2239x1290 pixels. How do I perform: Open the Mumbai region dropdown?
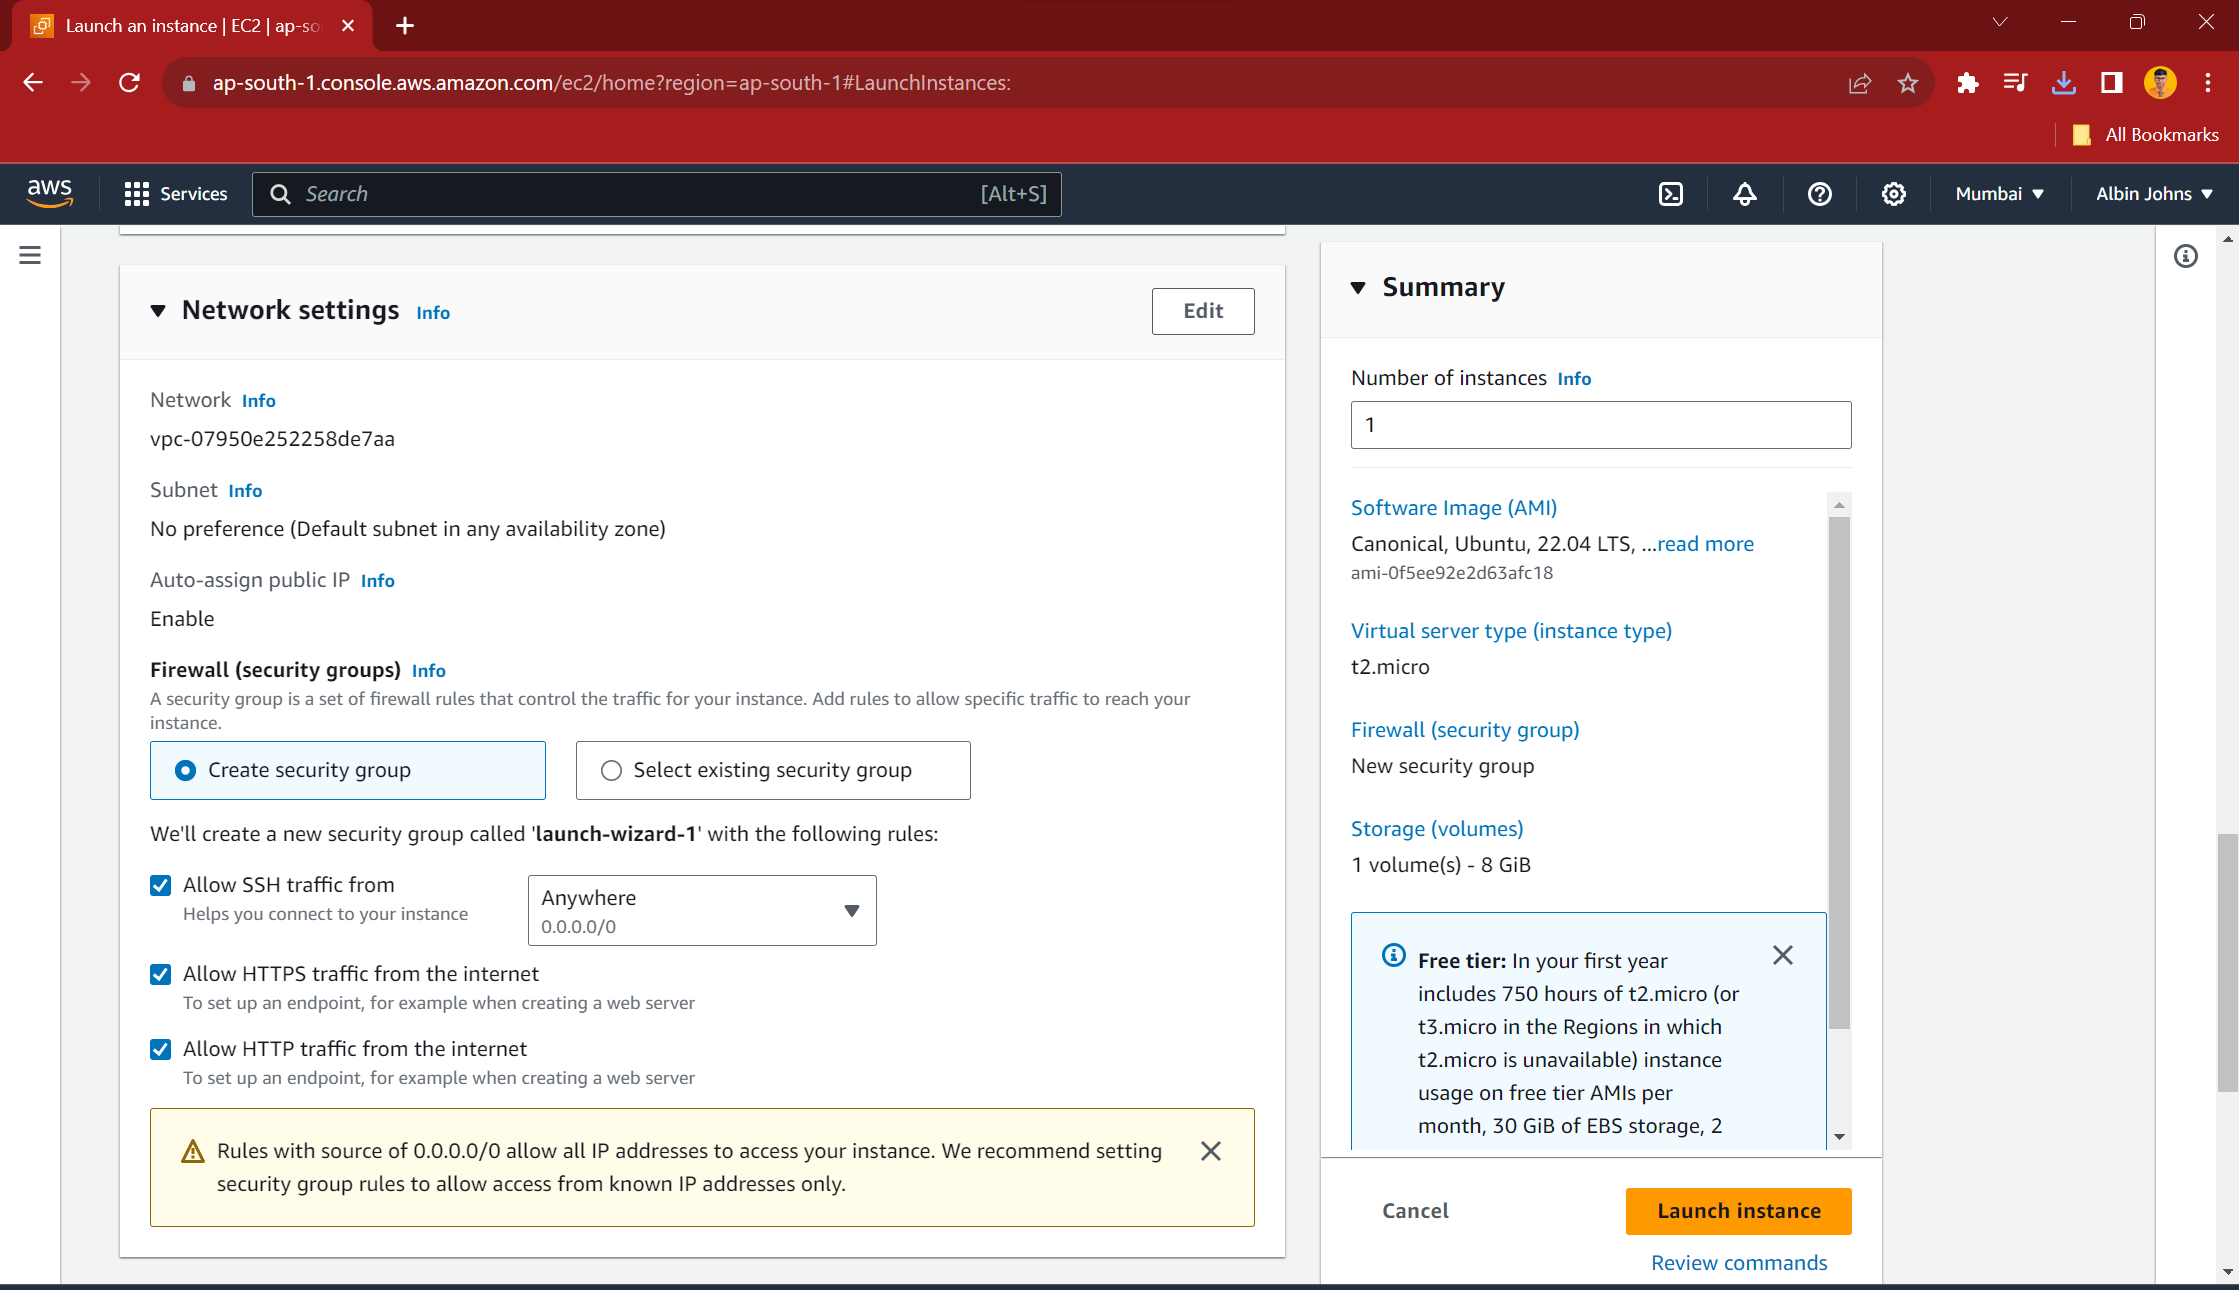[1999, 194]
